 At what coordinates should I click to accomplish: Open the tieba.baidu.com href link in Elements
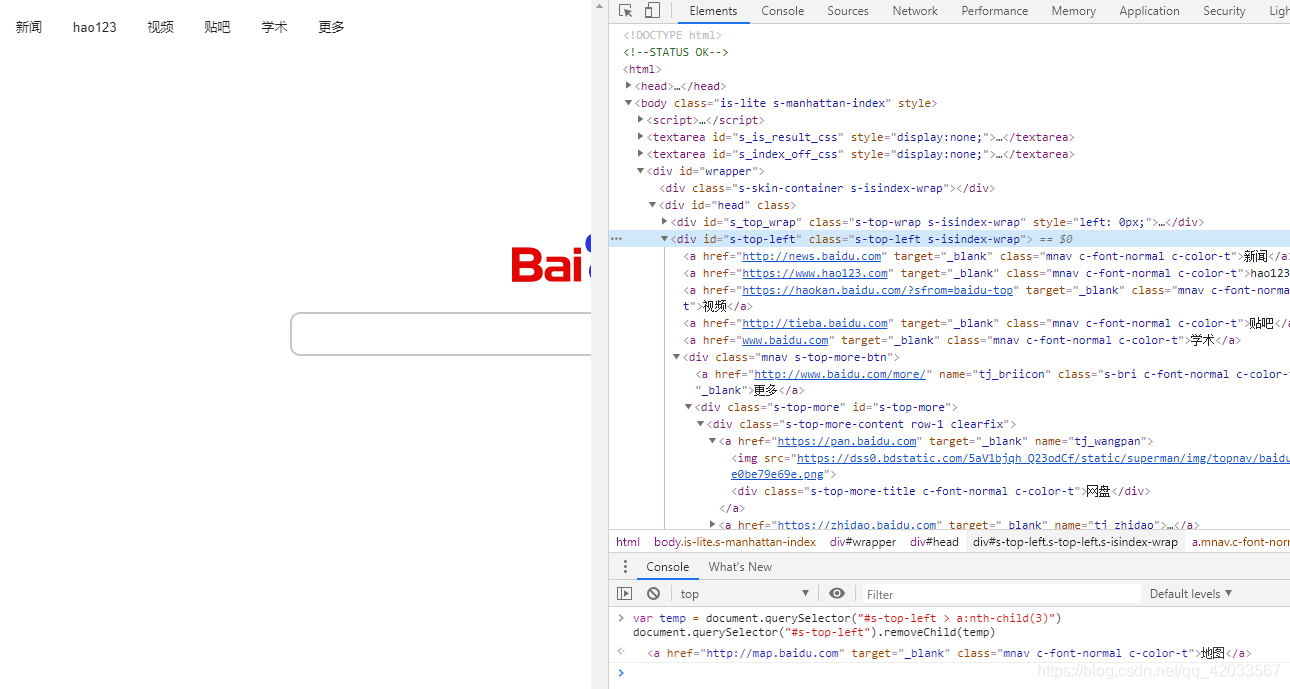coord(815,323)
